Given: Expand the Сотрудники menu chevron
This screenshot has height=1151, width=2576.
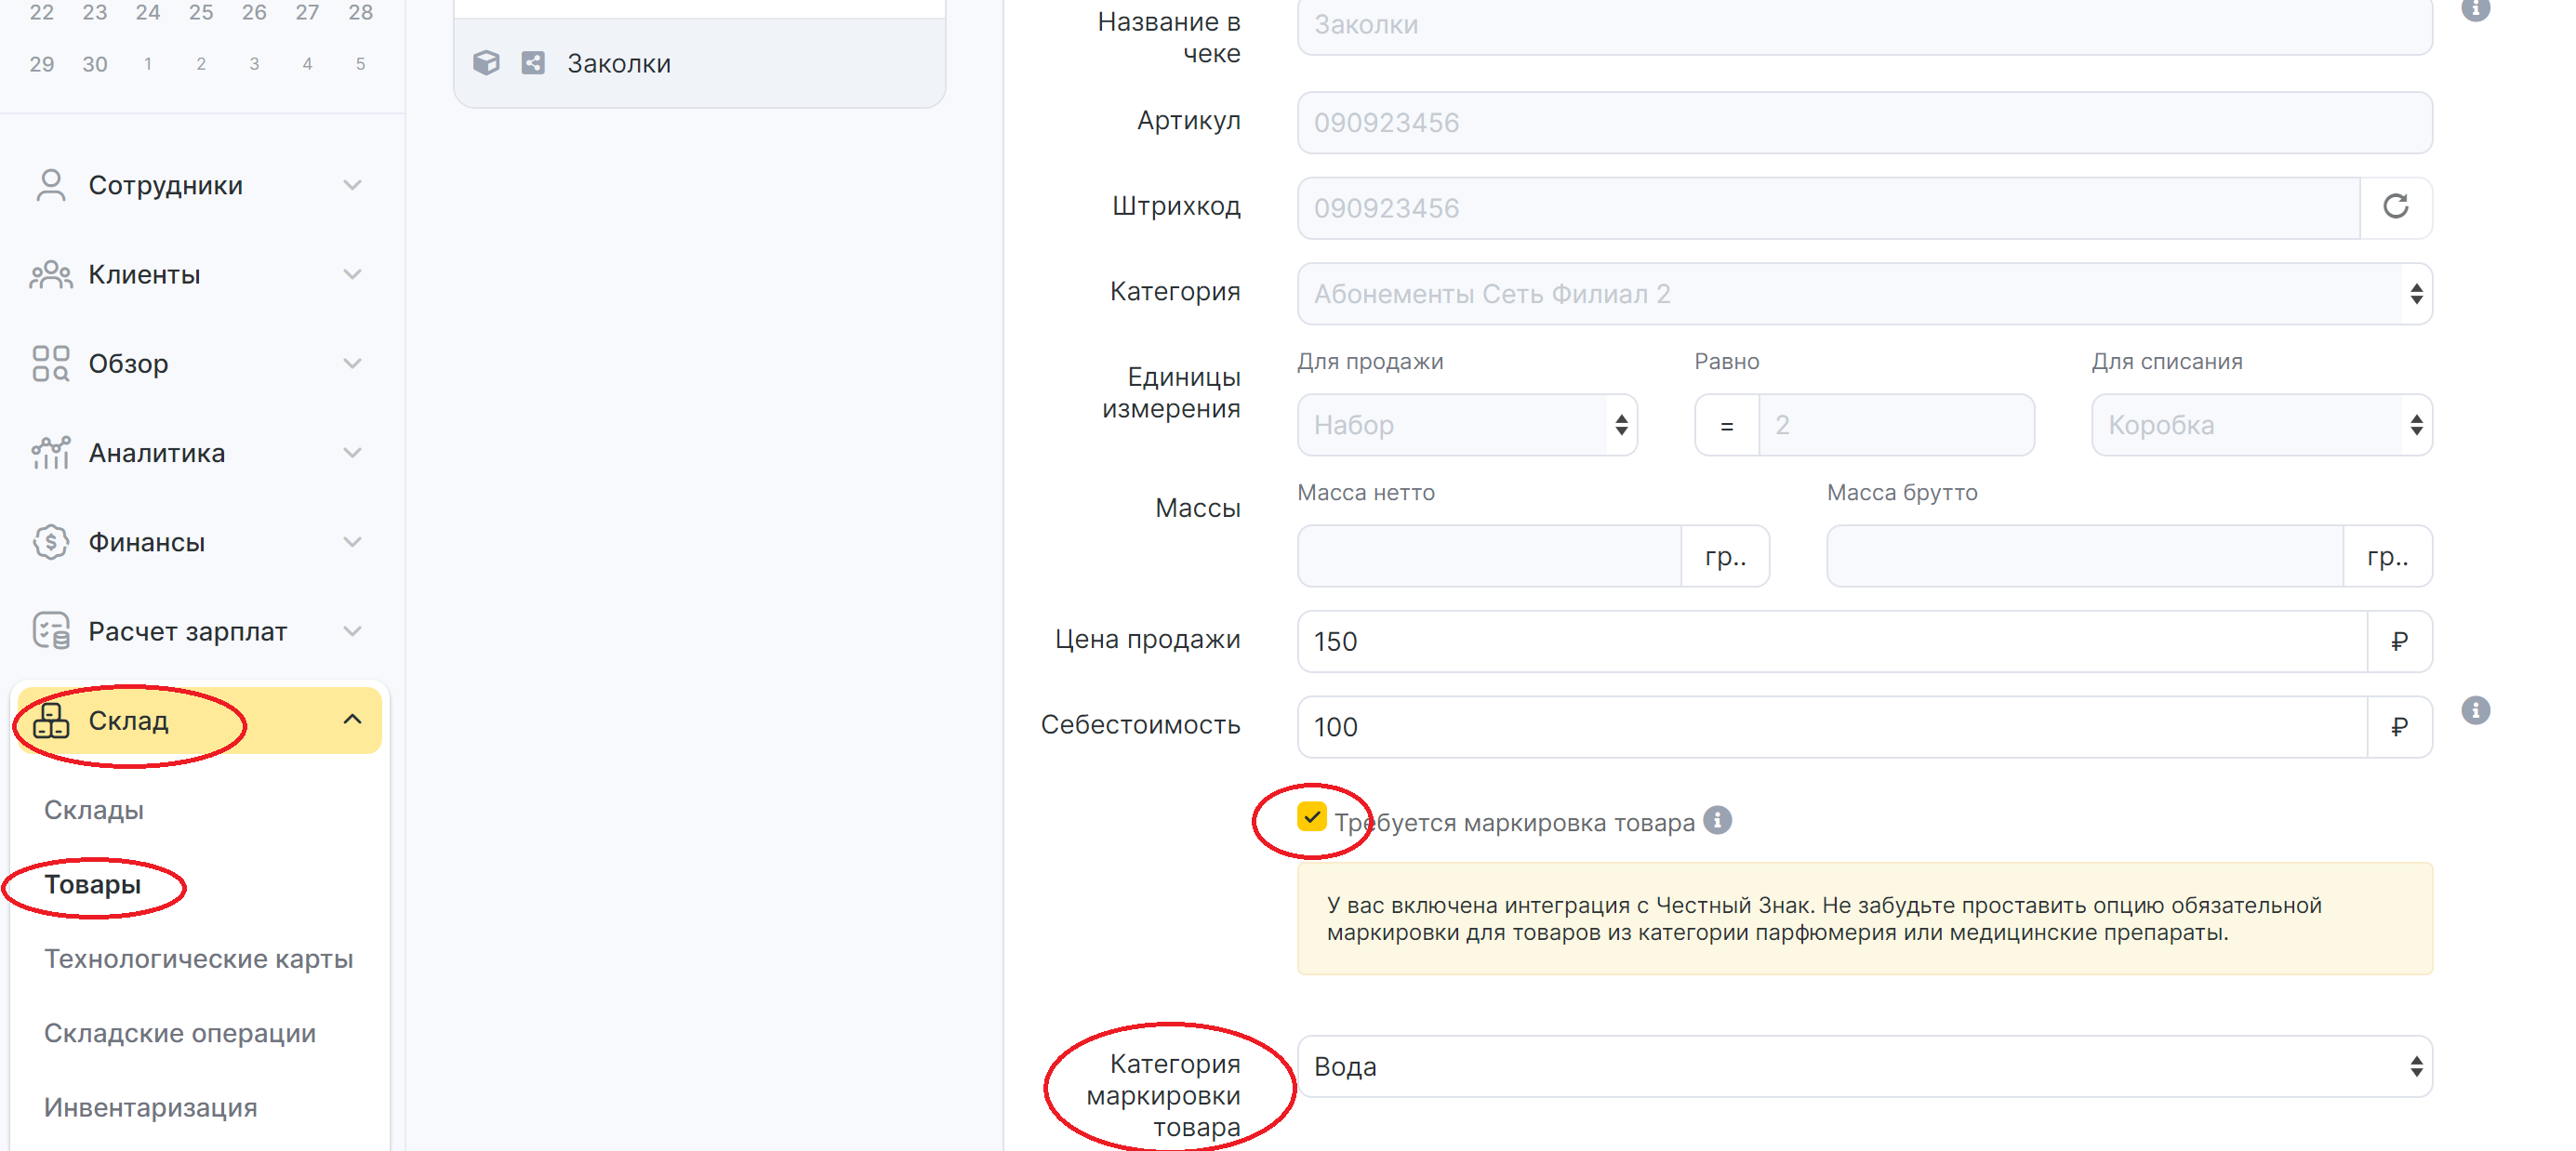Looking at the screenshot, I should point(352,185).
